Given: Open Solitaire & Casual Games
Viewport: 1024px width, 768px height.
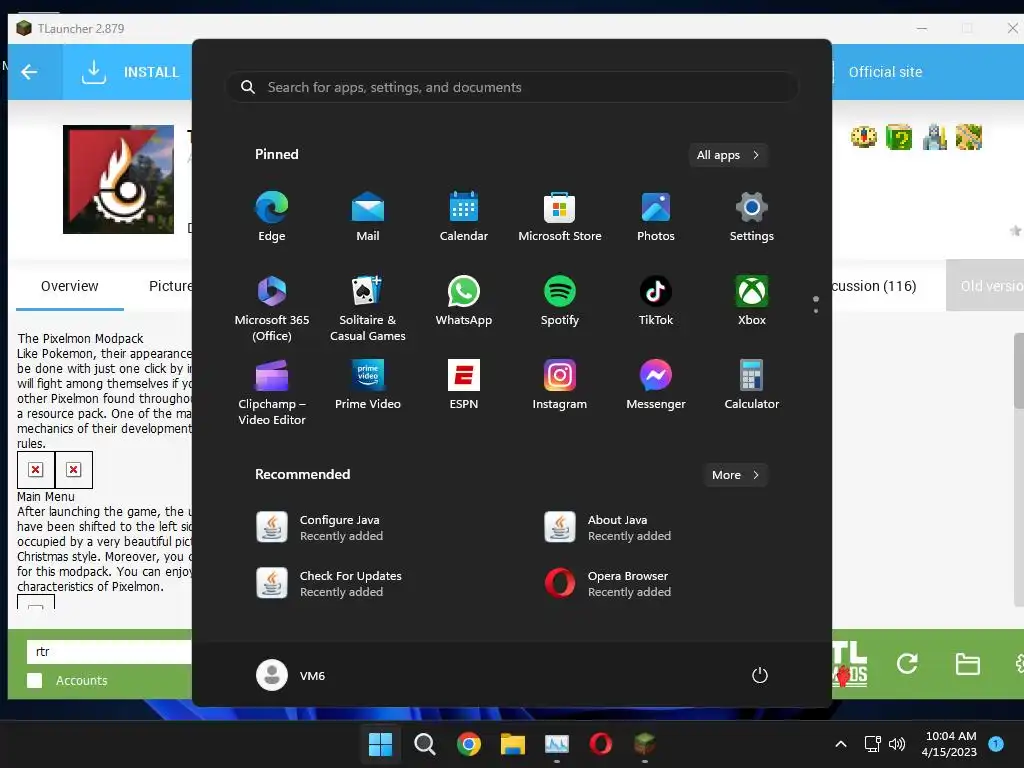Looking at the screenshot, I should click(x=368, y=308).
